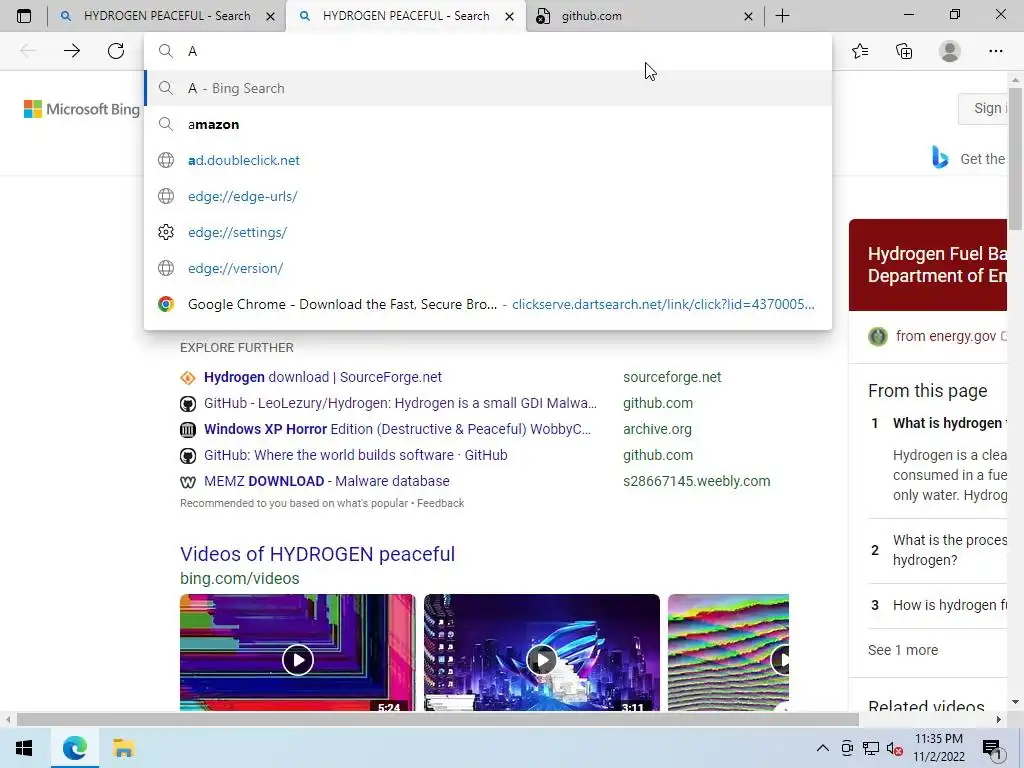This screenshot has height=768, width=1024.
Task: Close the active HYDROGEN PEACEFUL tab
Action: (x=509, y=16)
